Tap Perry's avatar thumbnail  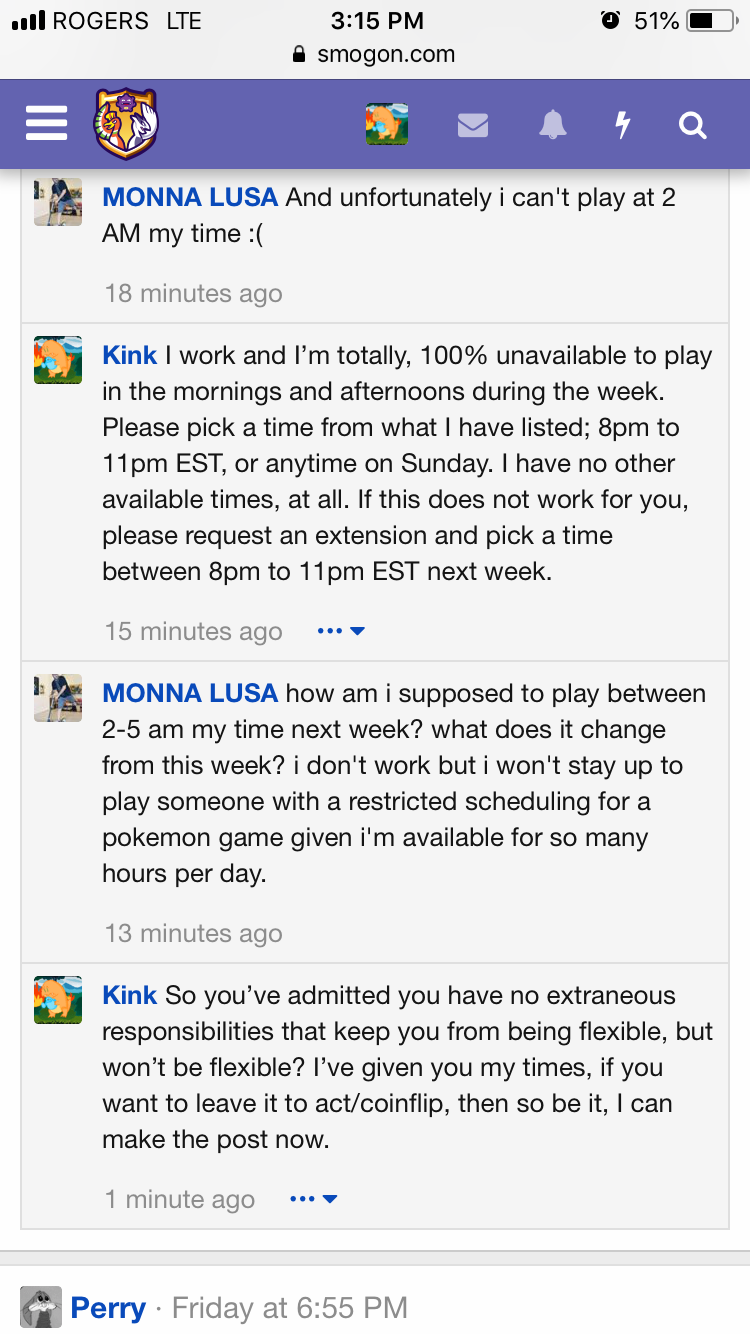coord(41,1307)
